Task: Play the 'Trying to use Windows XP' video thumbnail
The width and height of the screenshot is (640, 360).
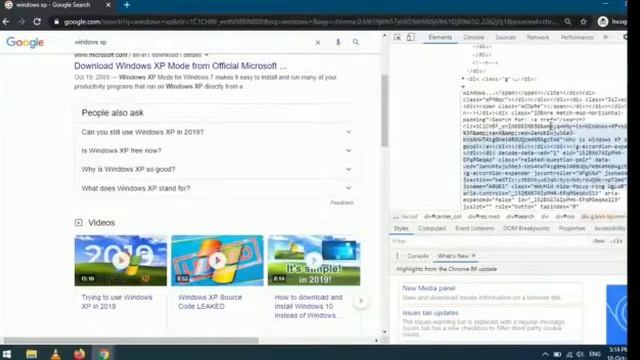Action: [121, 260]
